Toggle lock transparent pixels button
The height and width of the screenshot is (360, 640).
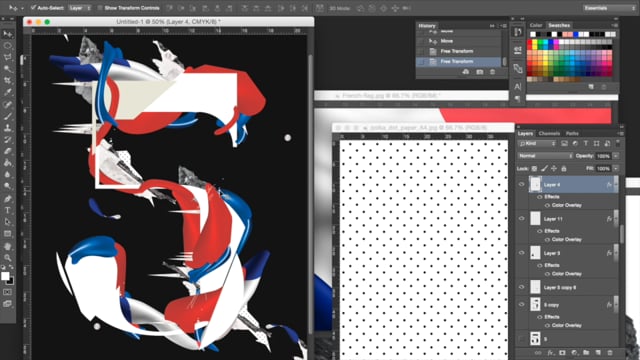[534, 168]
